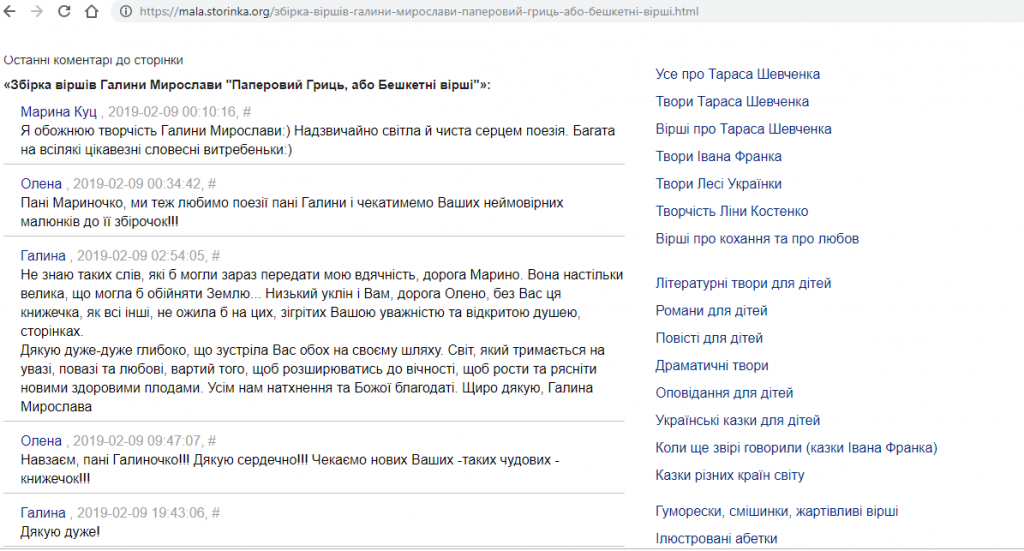Click timestamp 2019-02-09 19:43:06
Image resolution: width=1024 pixels, height=551 pixels.
tap(141, 512)
